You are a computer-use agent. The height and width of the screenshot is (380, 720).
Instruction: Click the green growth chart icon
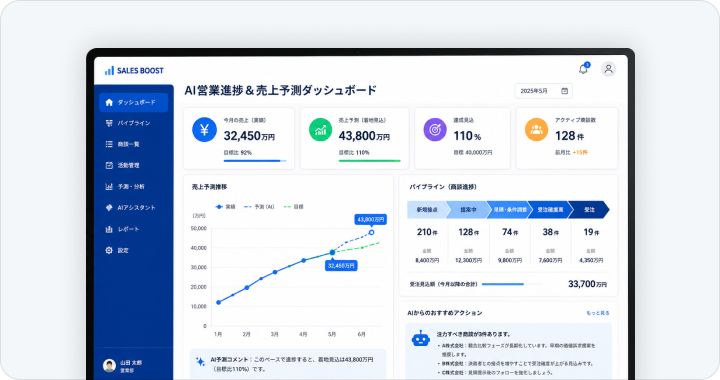point(320,129)
